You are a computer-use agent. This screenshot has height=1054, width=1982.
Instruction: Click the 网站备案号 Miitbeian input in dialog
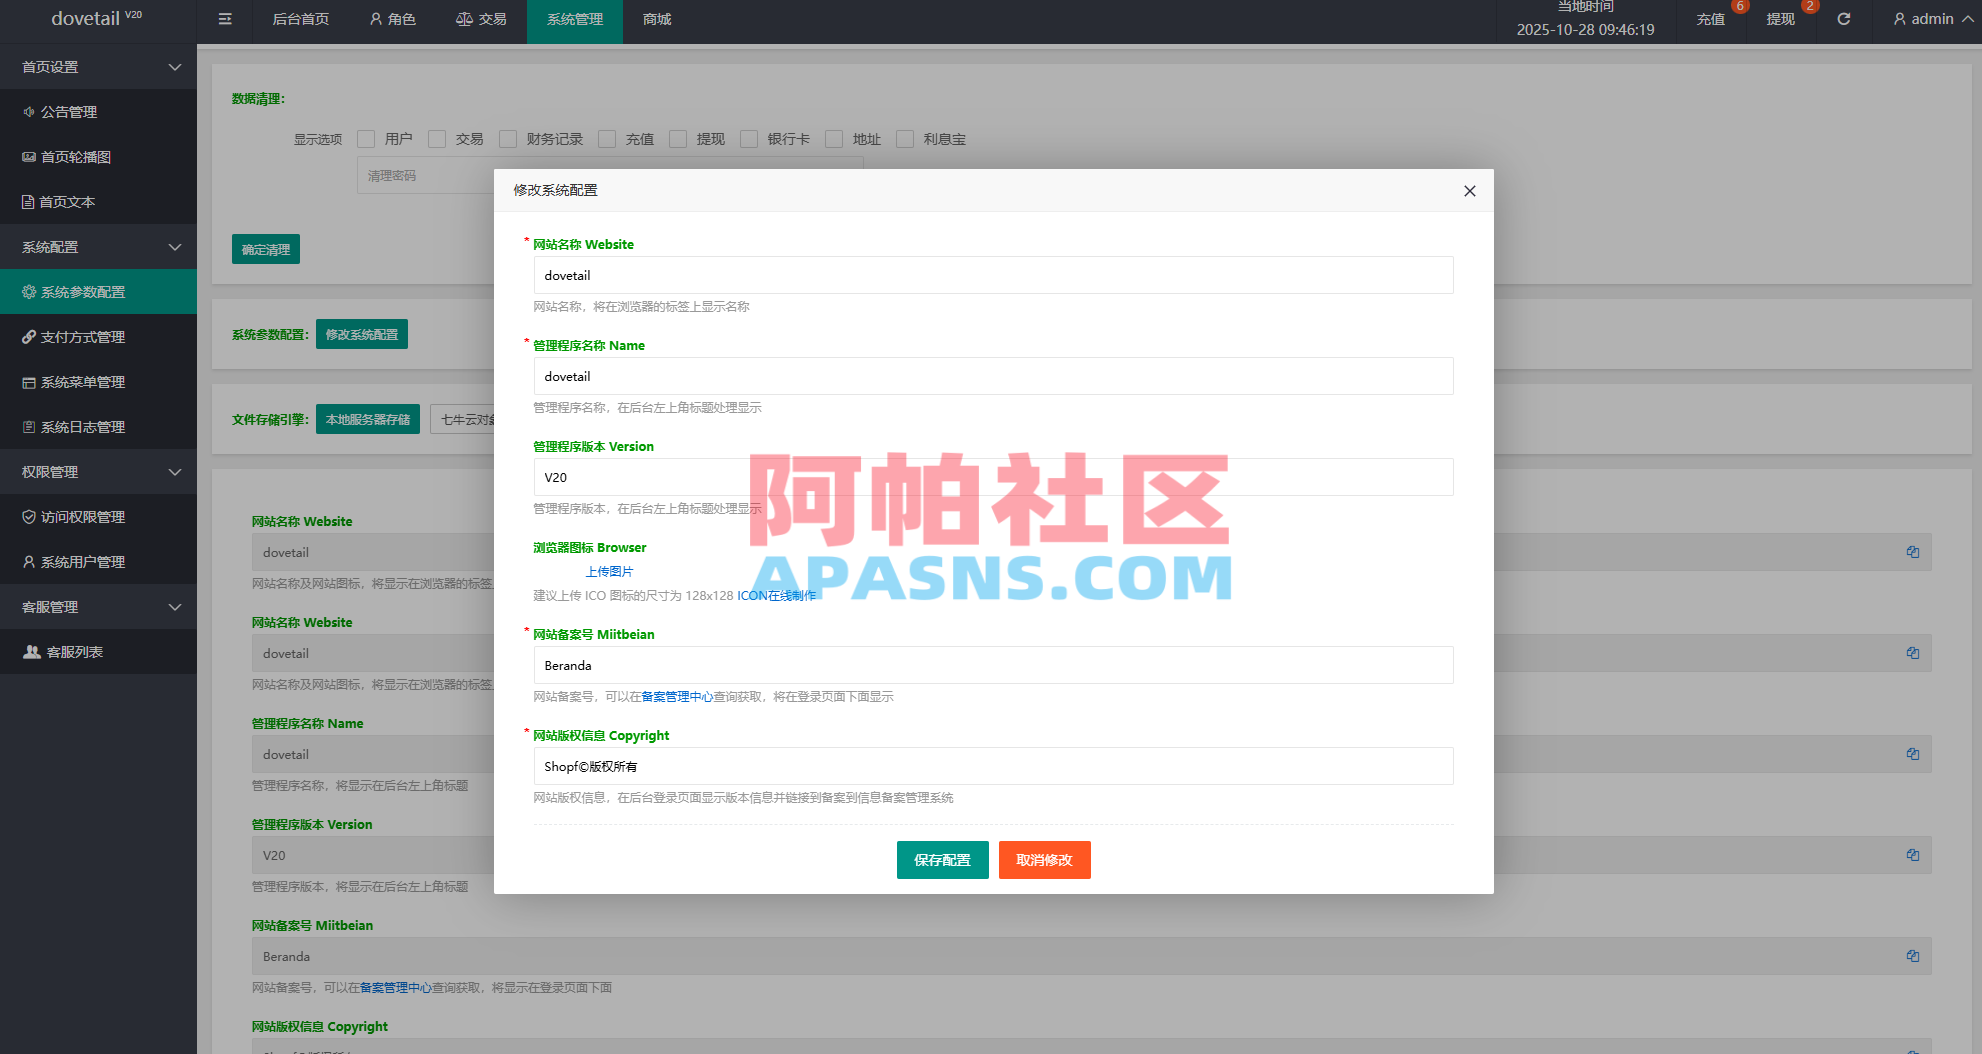pyautogui.click(x=993, y=665)
